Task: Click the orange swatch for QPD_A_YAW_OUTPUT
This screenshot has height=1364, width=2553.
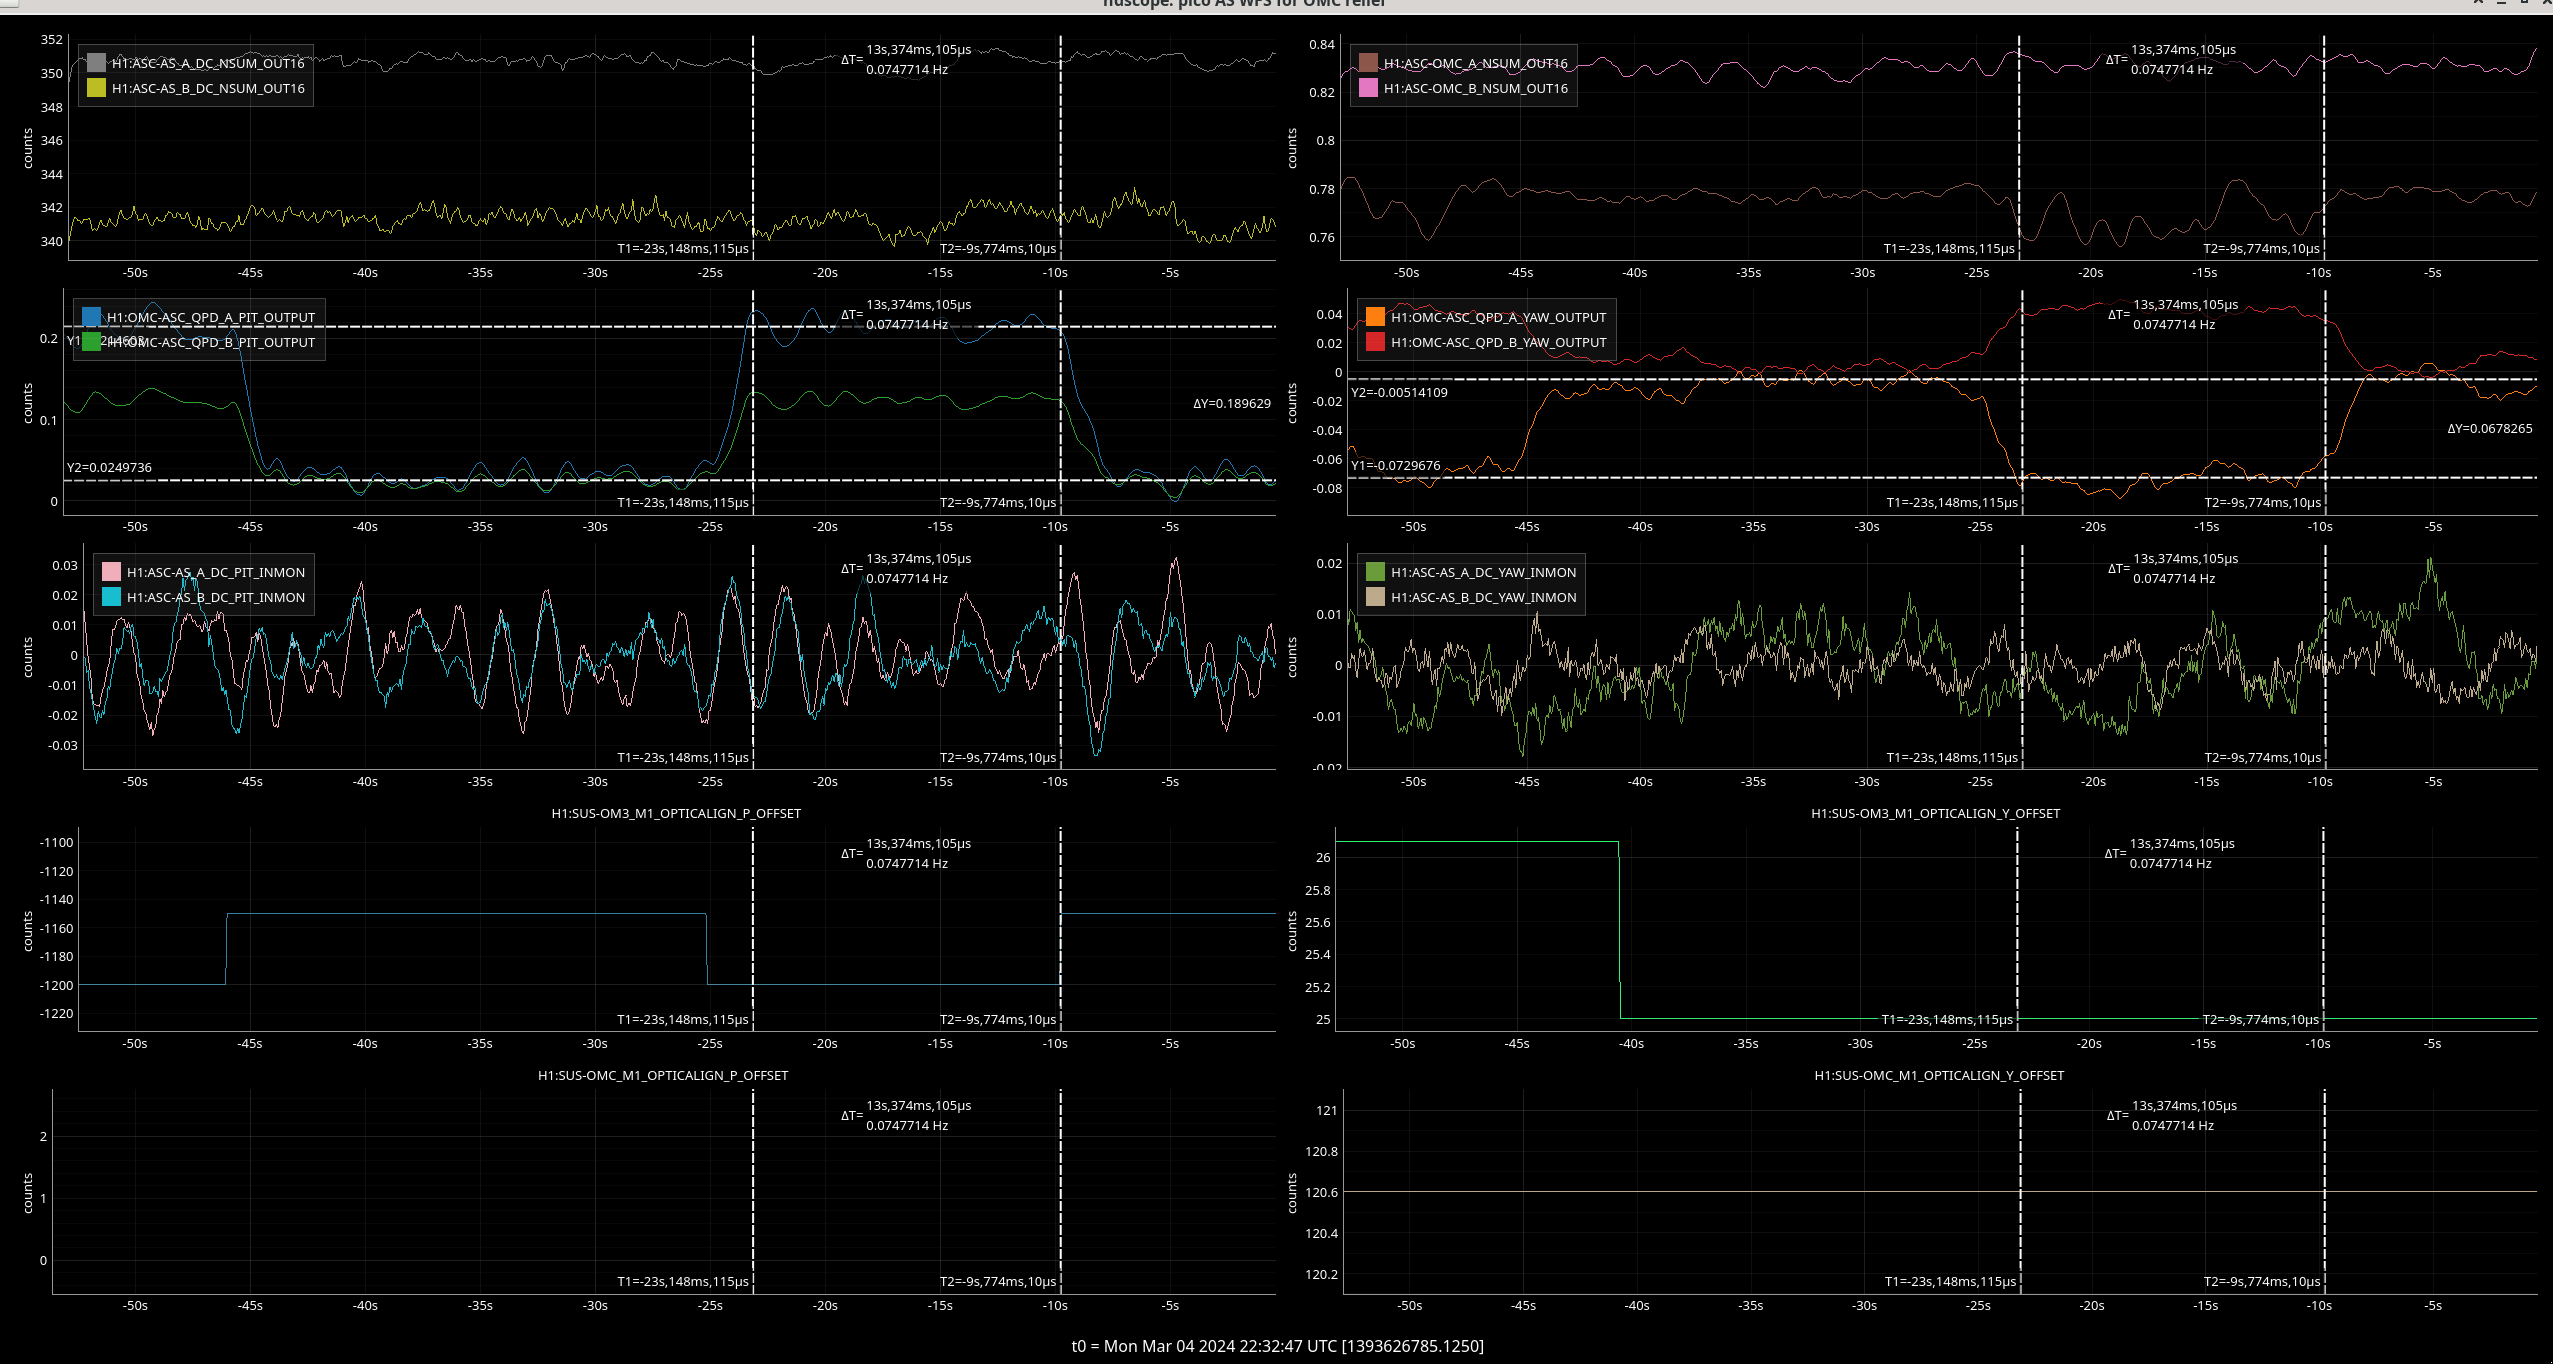Action: coord(1375,317)
